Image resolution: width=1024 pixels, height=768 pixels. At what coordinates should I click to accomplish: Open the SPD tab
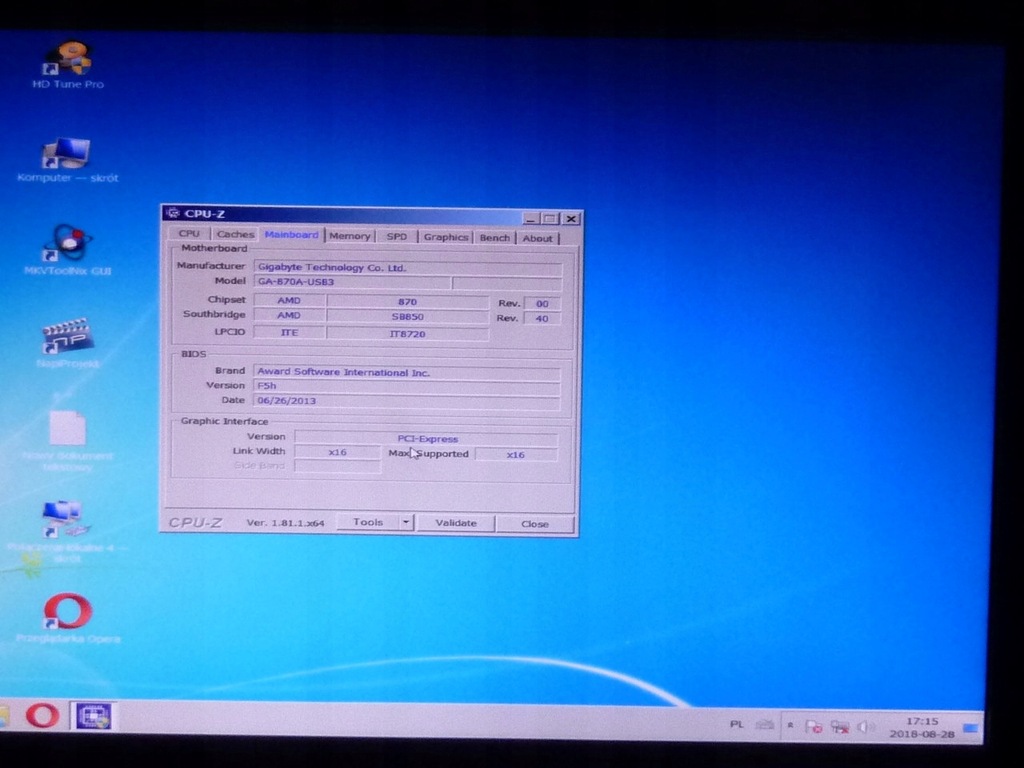[397, 237]
